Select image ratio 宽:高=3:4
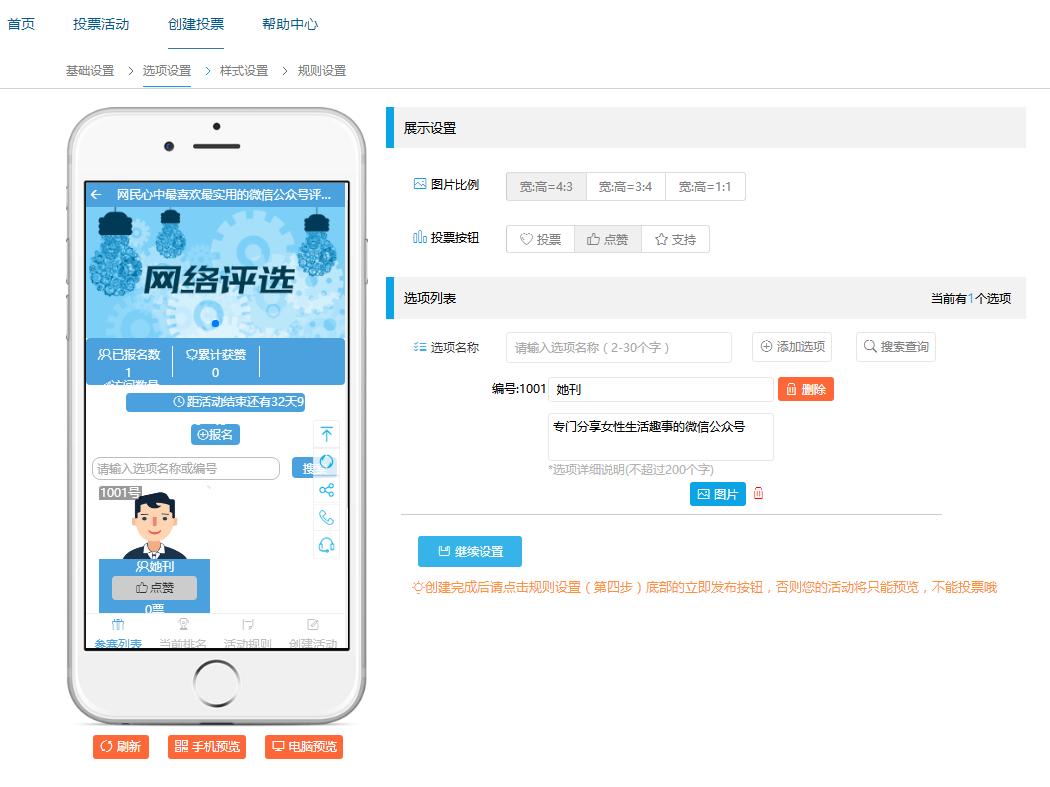Viewport: 1050px width, 787px height. pyautogui.click(x=625, y=187)
